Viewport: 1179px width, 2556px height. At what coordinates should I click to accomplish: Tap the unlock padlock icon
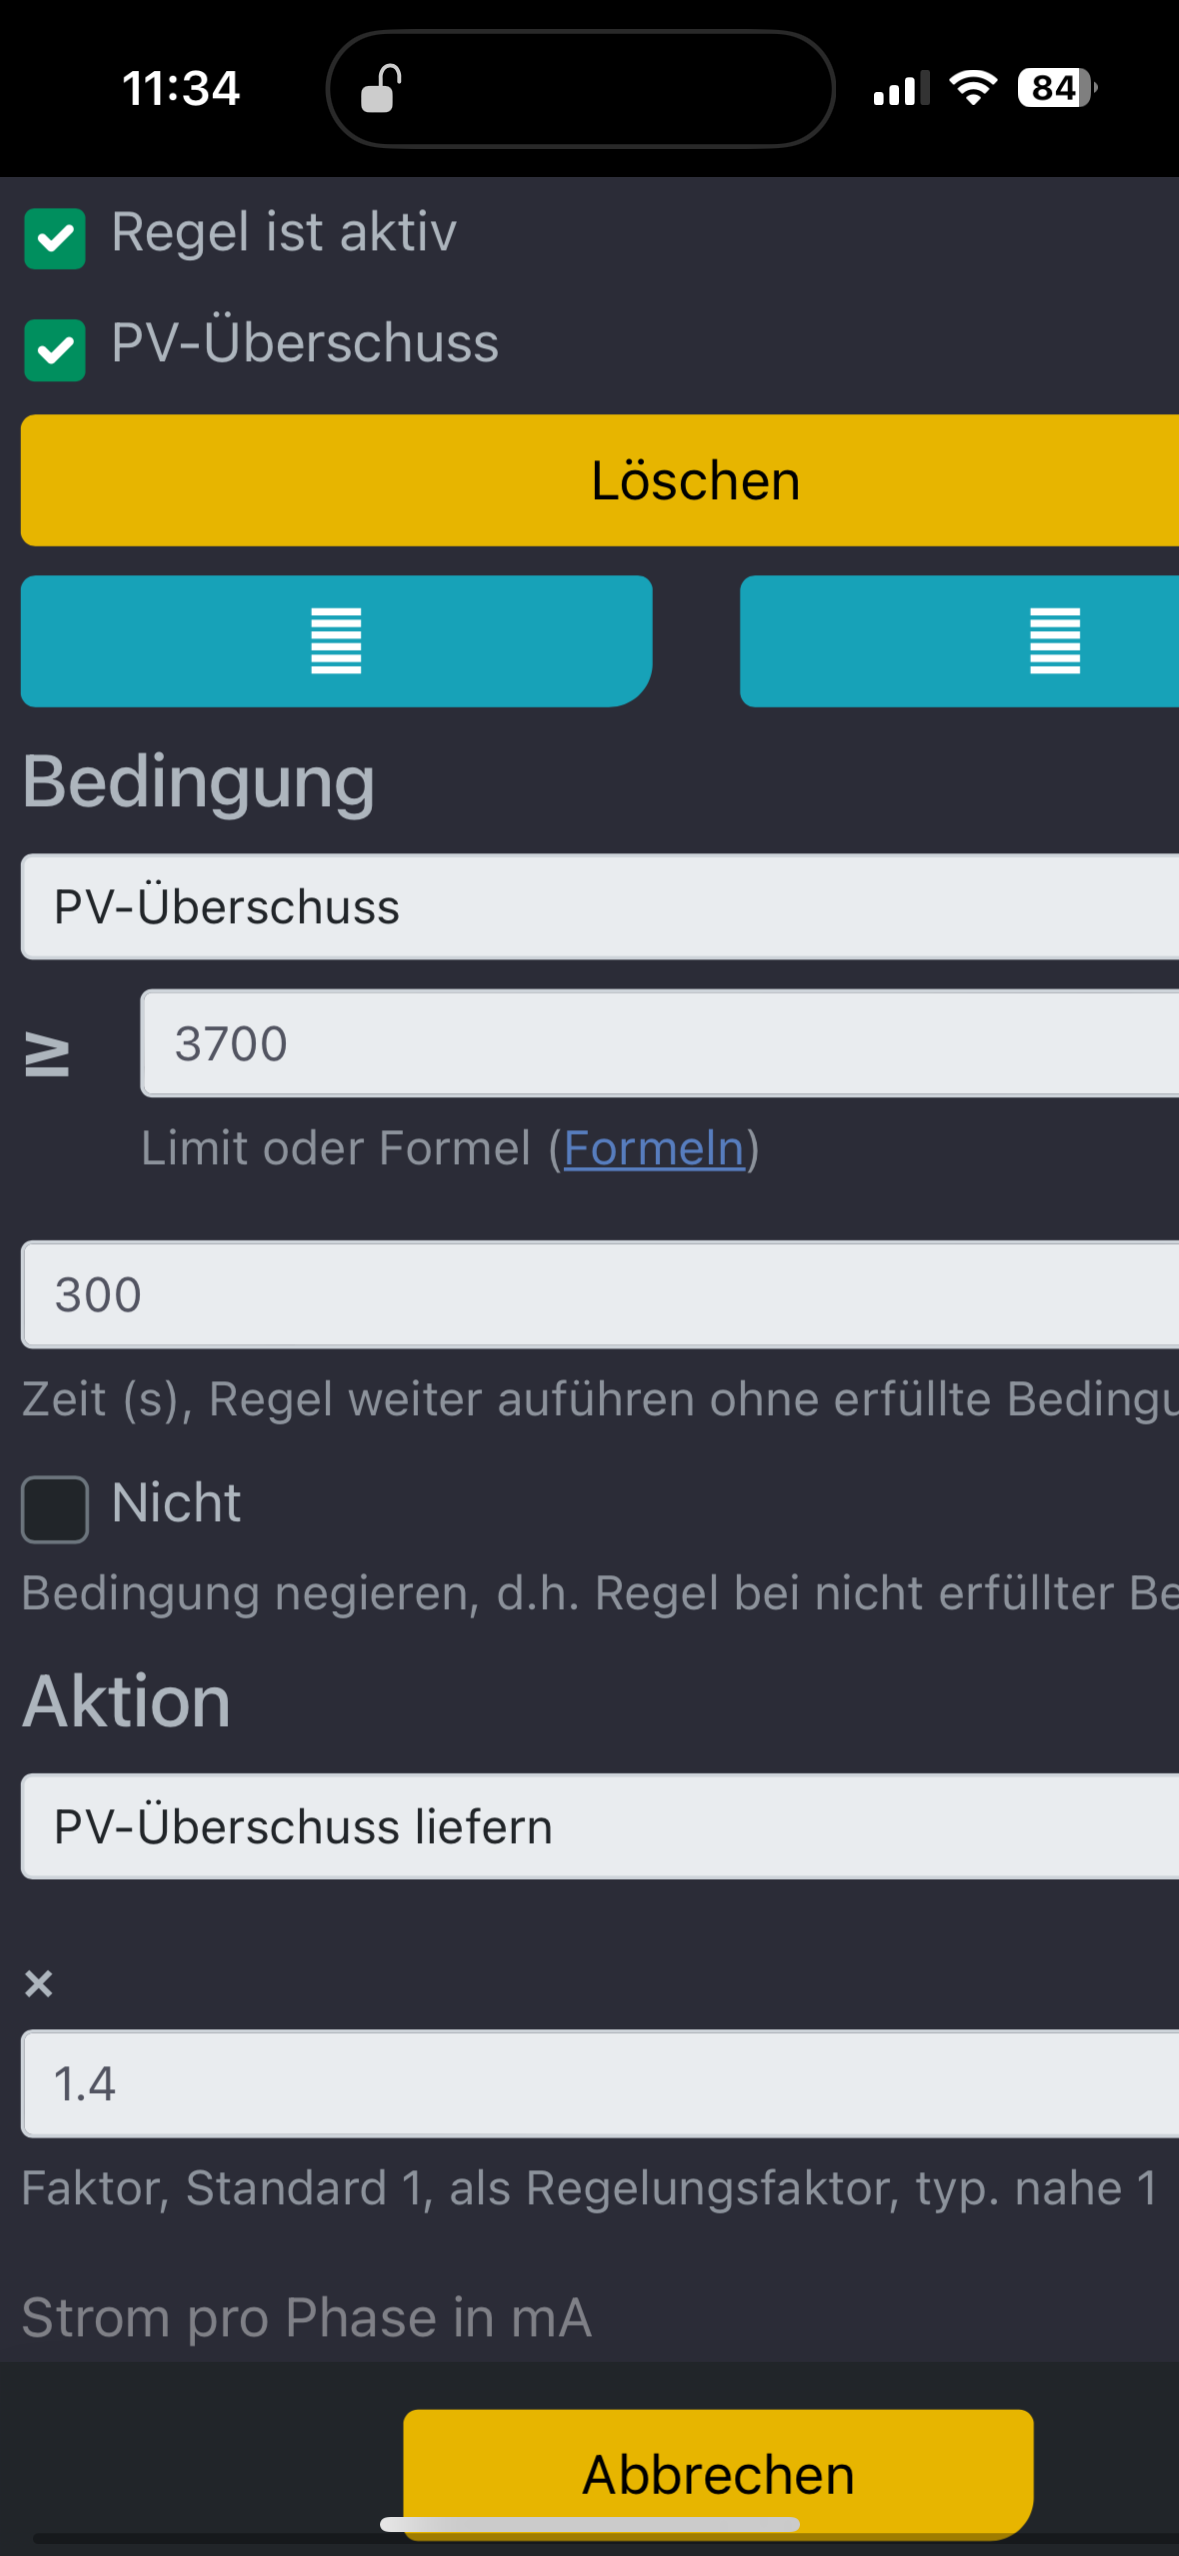pos(380,89)
